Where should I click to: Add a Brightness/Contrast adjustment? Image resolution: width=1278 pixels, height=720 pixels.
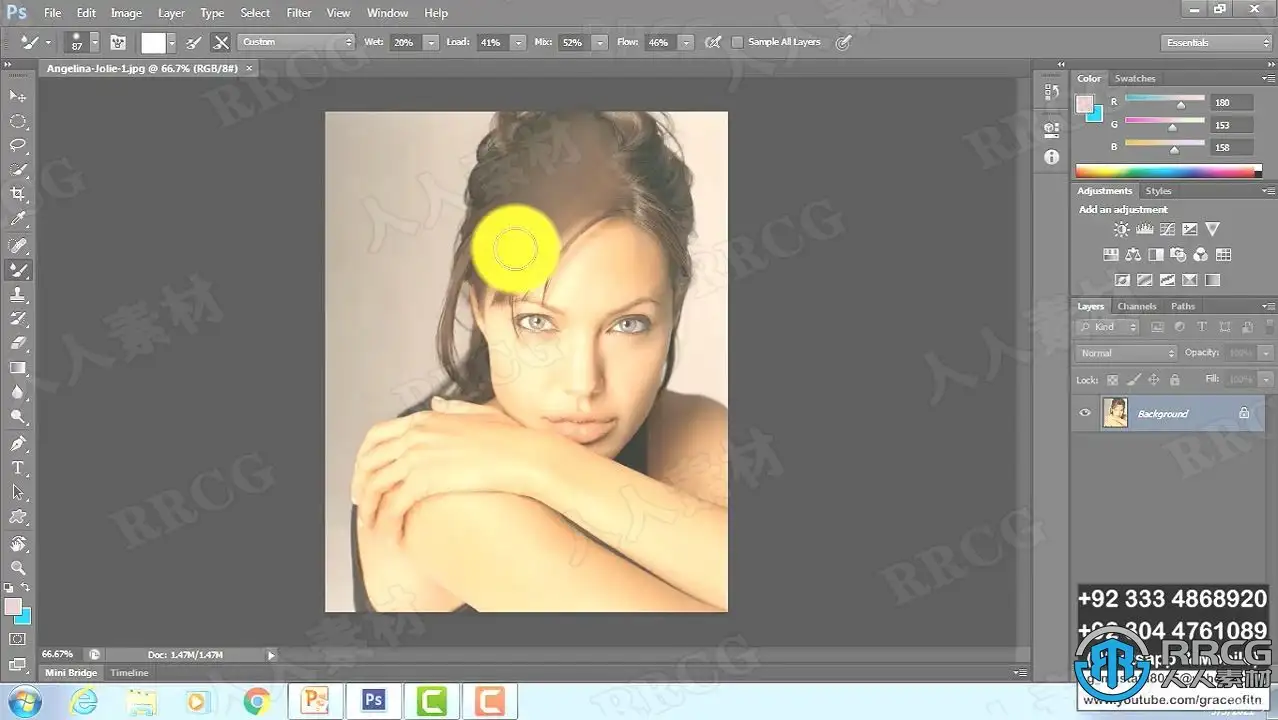[1121, 229]
